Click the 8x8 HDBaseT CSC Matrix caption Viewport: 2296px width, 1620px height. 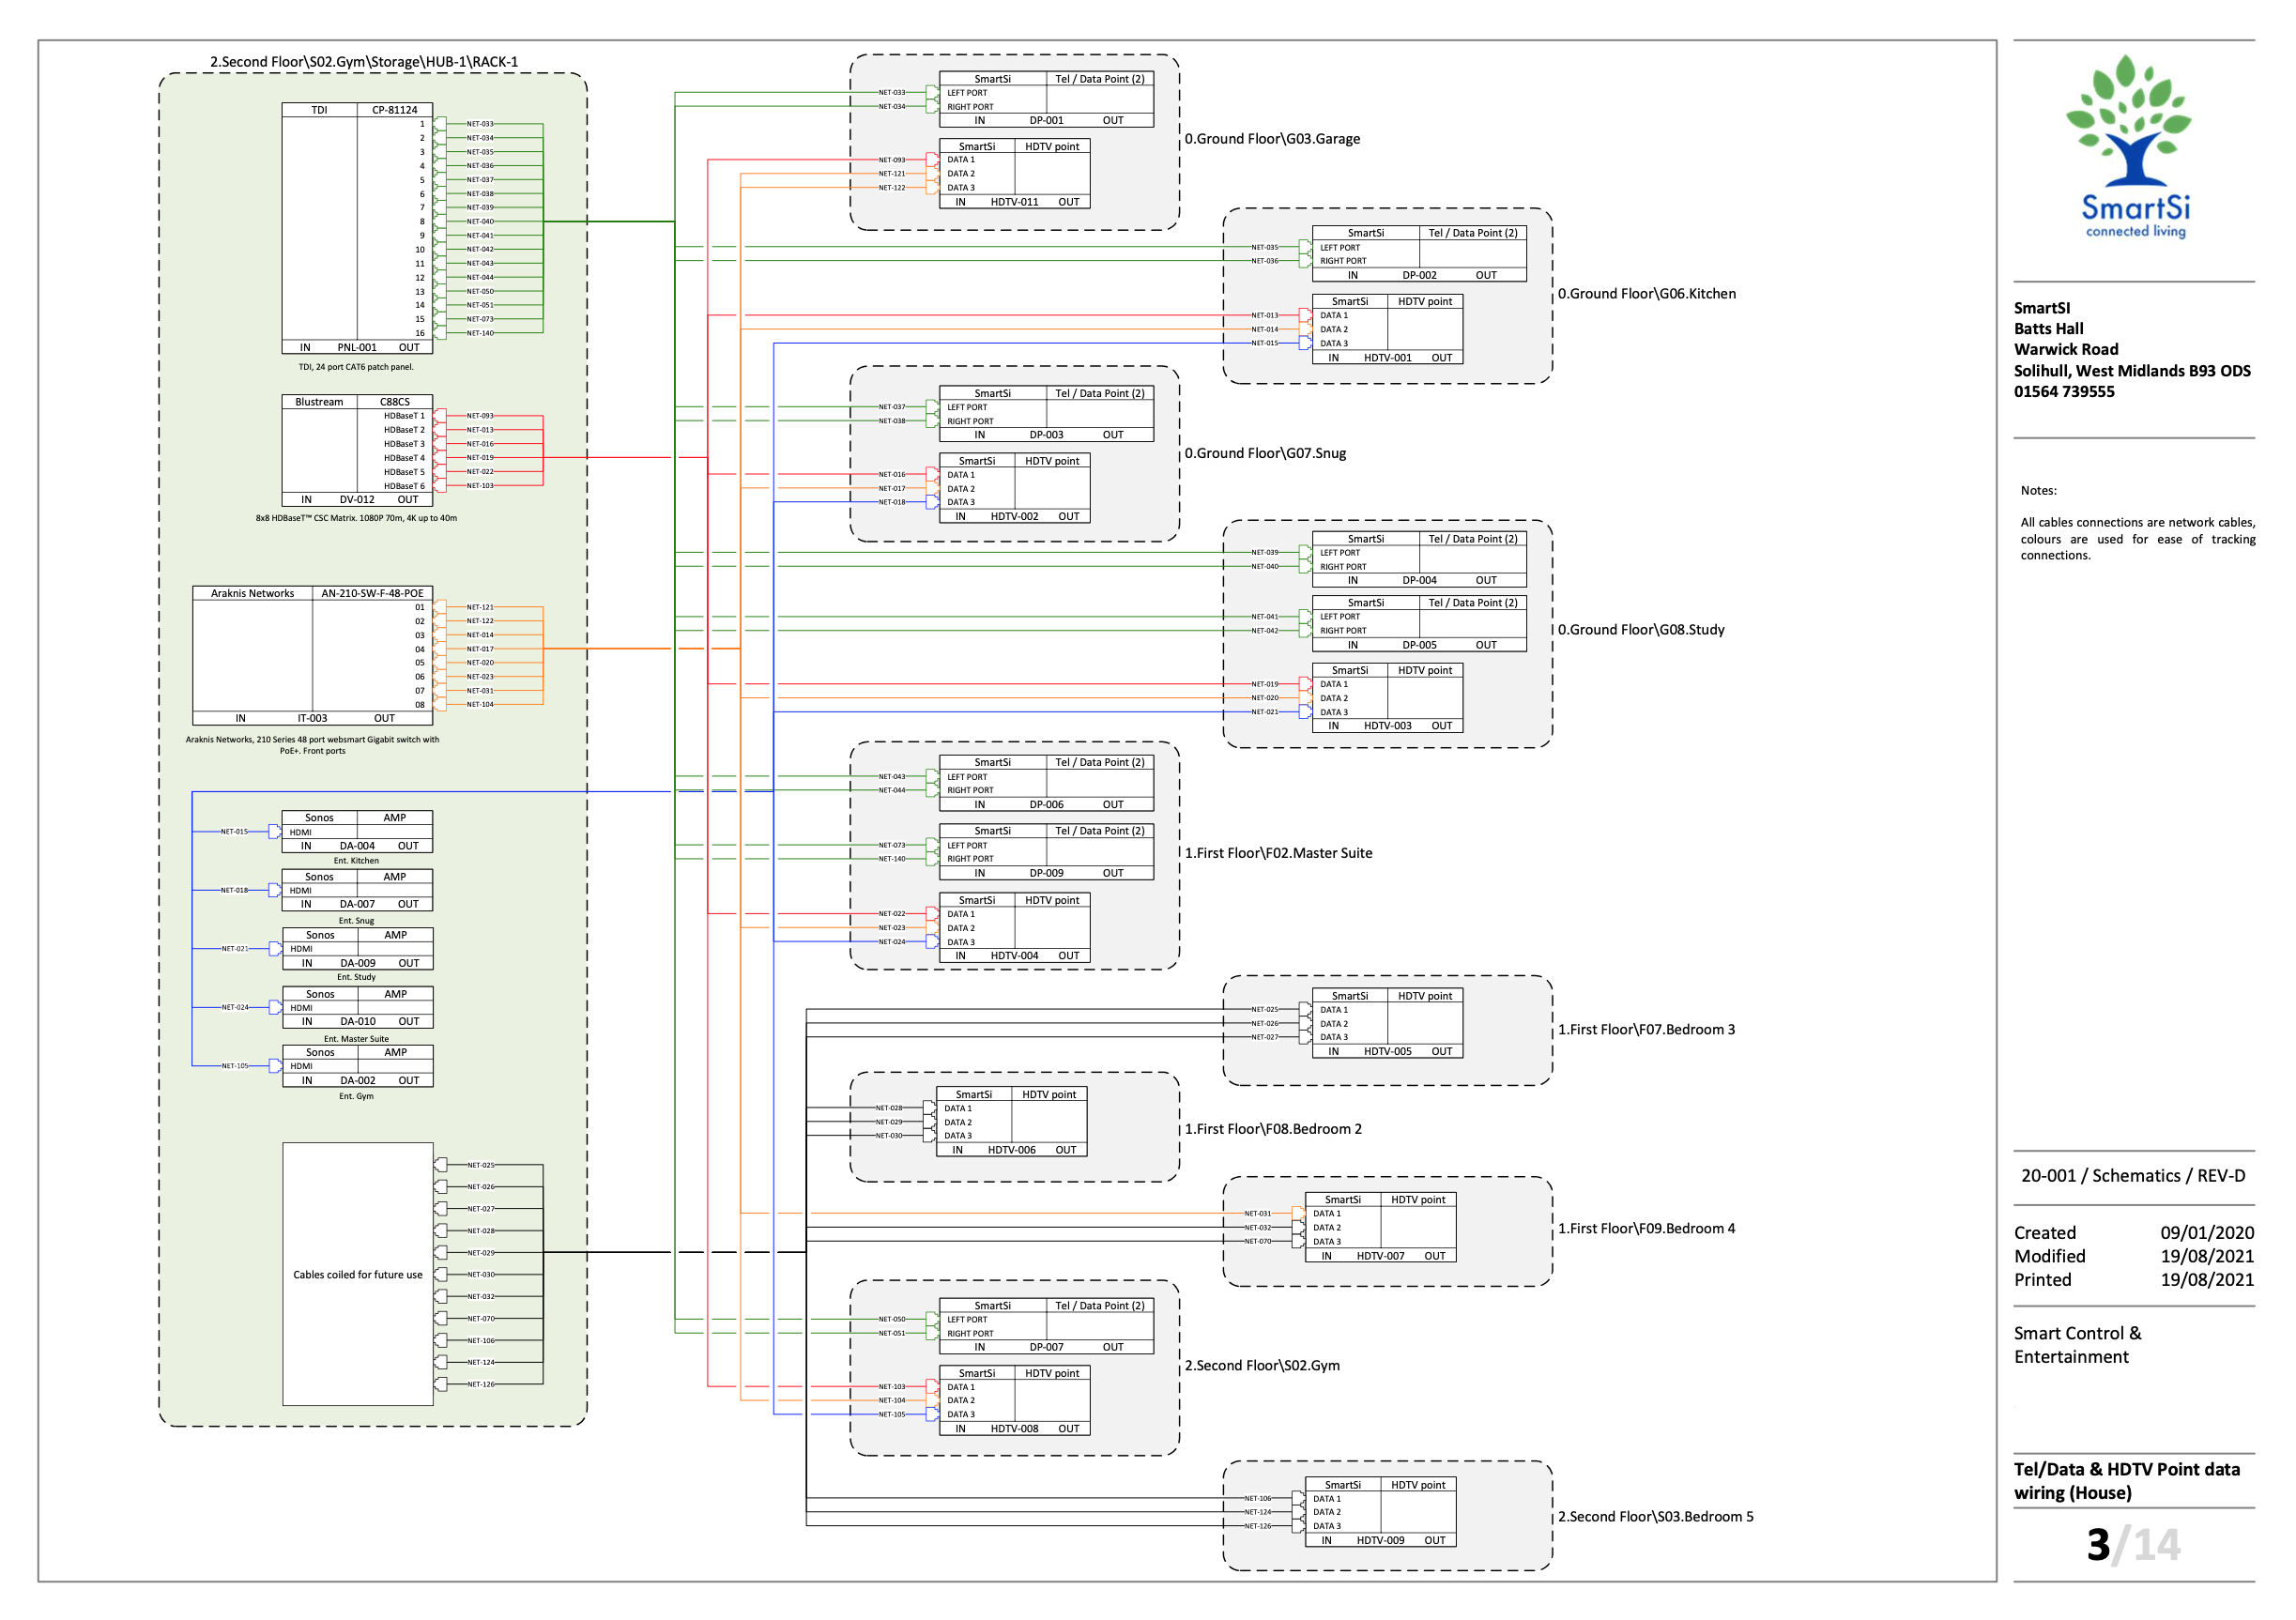point(356,518)
